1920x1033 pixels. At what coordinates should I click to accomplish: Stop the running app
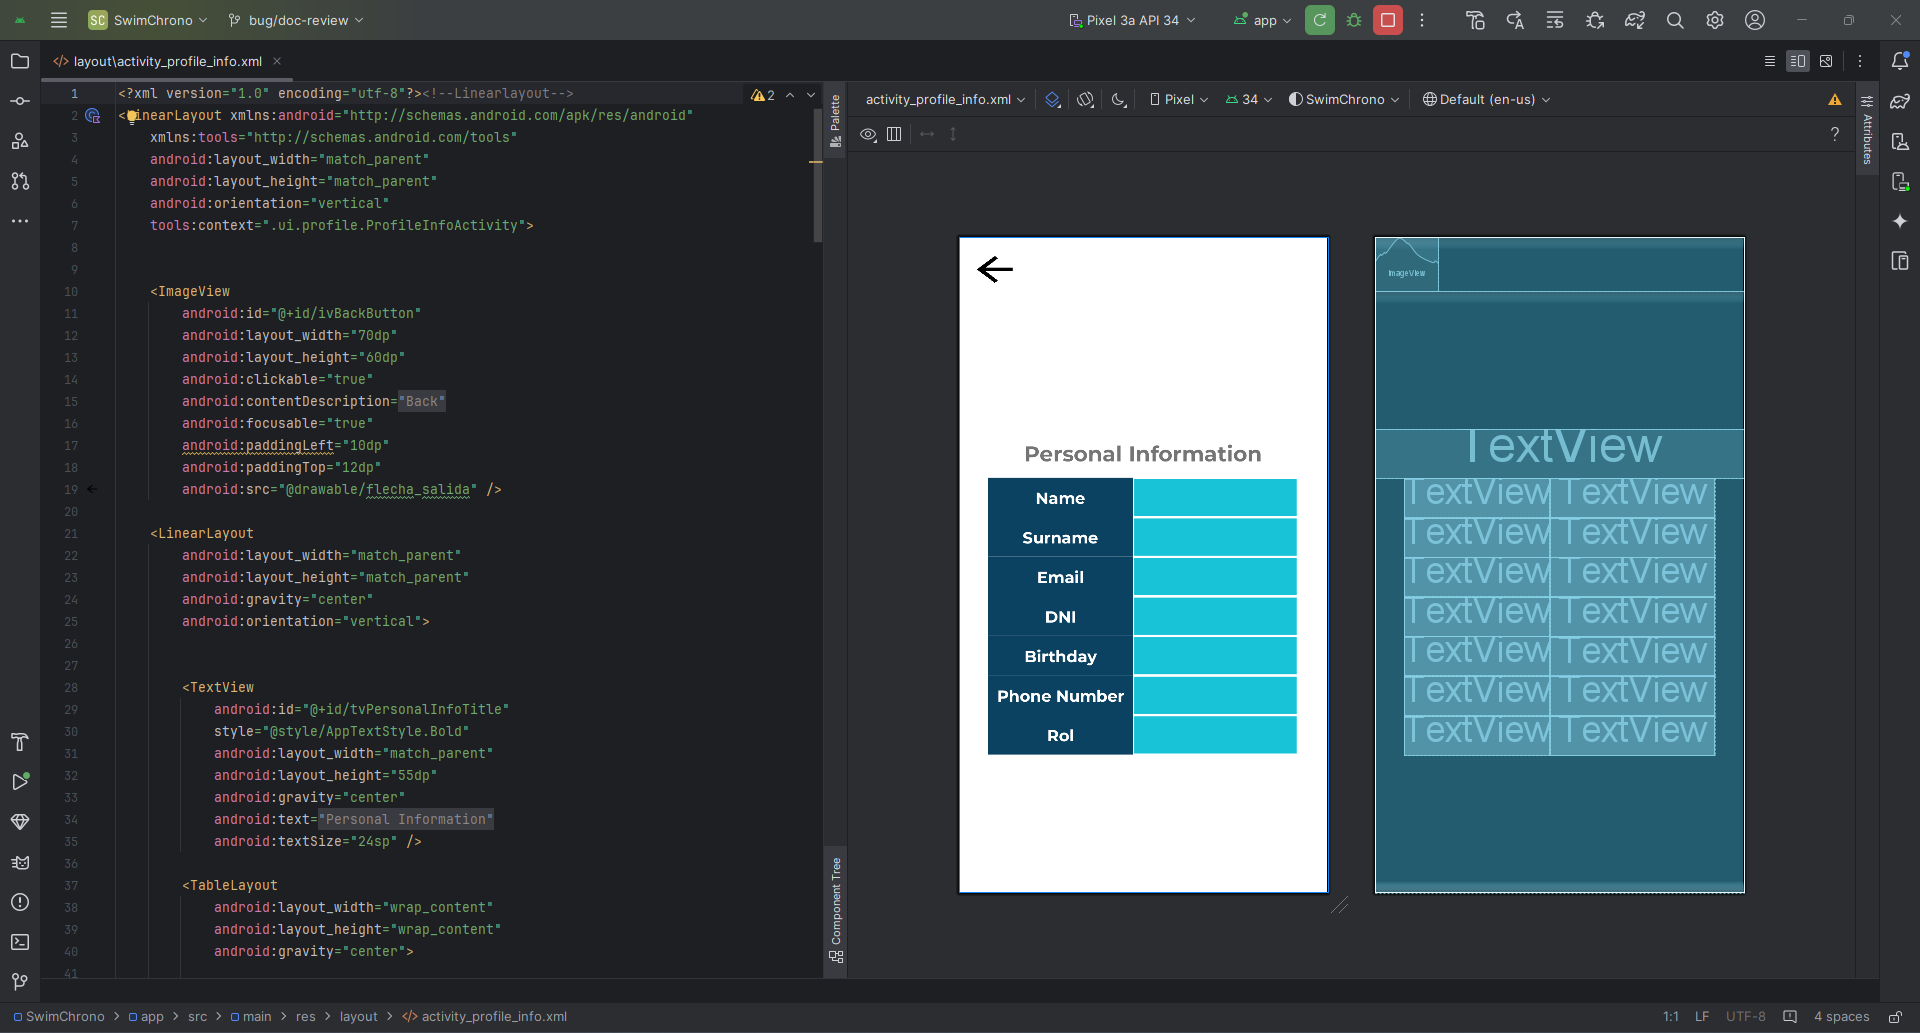pyautogui.click(x=1388, y=20)
